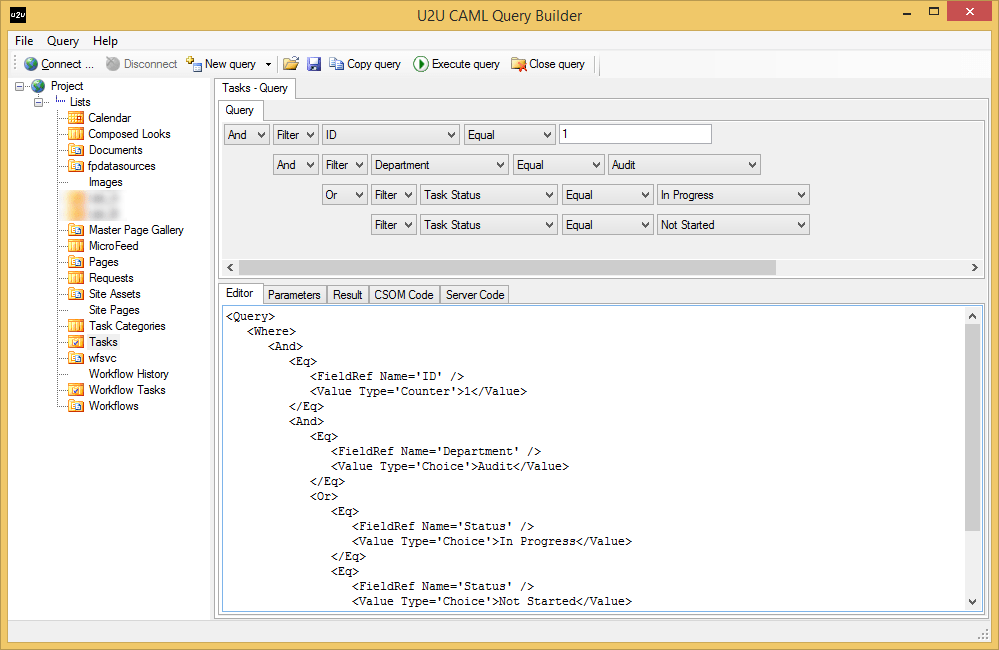Collapse the Project tree node
Image resolution: width=999 pixels, height=650 pixels.
pyautogui.click(x=20, y=86)
